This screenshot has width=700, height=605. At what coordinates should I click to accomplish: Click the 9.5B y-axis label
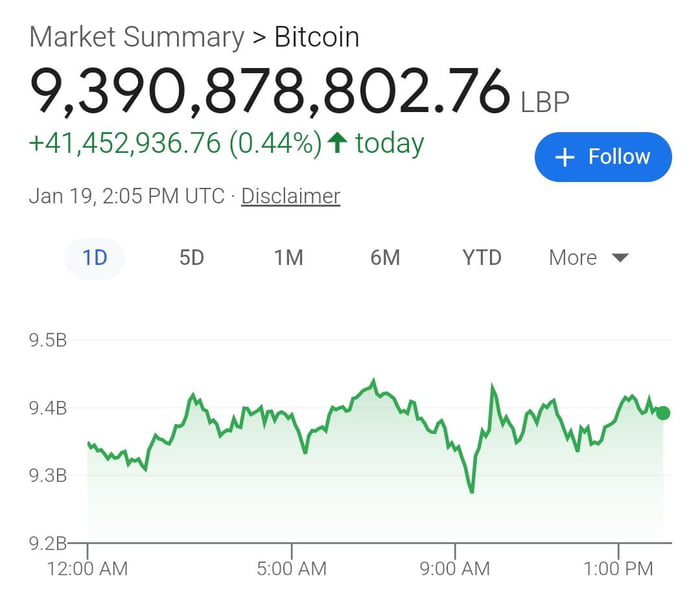point(48,341)
